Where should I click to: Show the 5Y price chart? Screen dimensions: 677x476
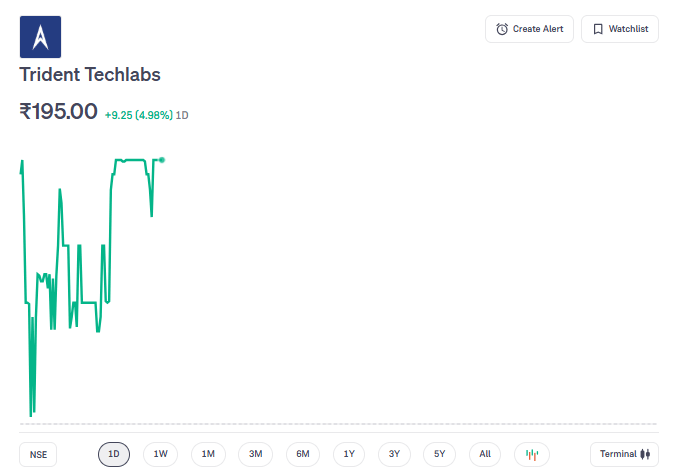[x=440, y=454]
